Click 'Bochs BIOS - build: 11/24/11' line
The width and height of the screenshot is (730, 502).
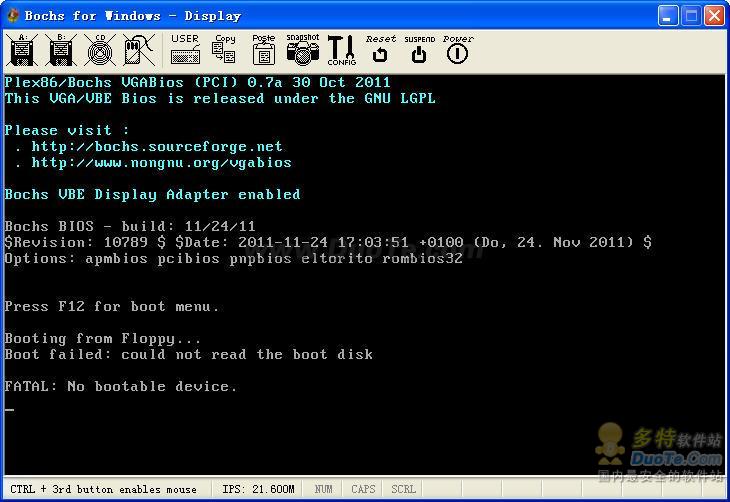pyautogui.click(x=130, y=226)
